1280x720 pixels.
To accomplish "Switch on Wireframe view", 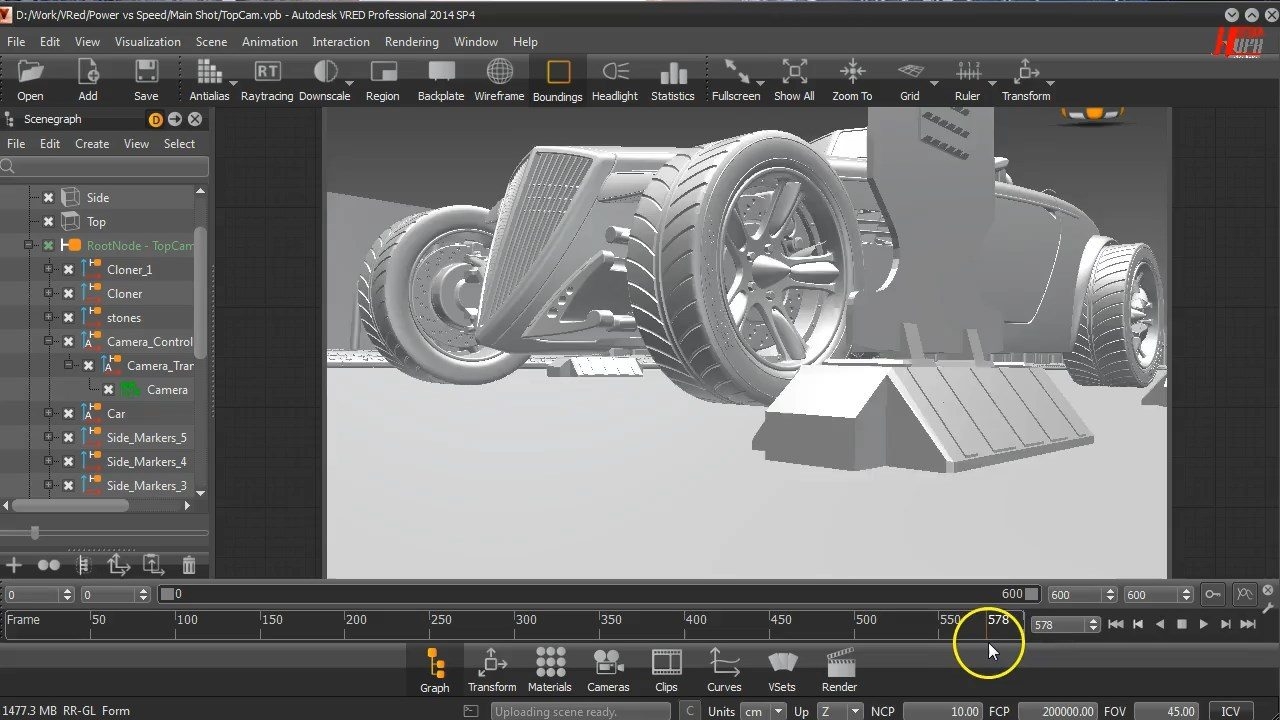I will (499, 72).
